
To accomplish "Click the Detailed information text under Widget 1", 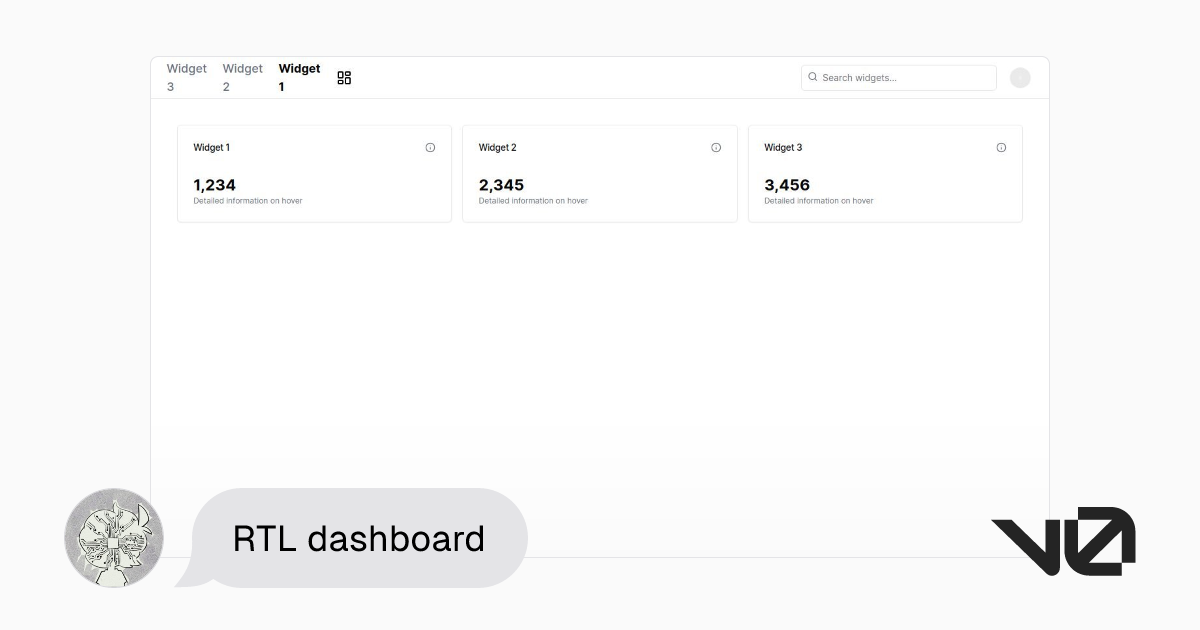I will click(x=247, y=200).
